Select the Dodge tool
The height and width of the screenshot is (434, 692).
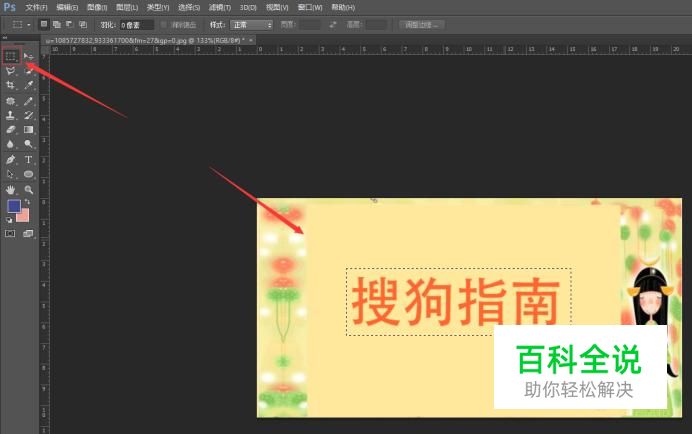28,144
